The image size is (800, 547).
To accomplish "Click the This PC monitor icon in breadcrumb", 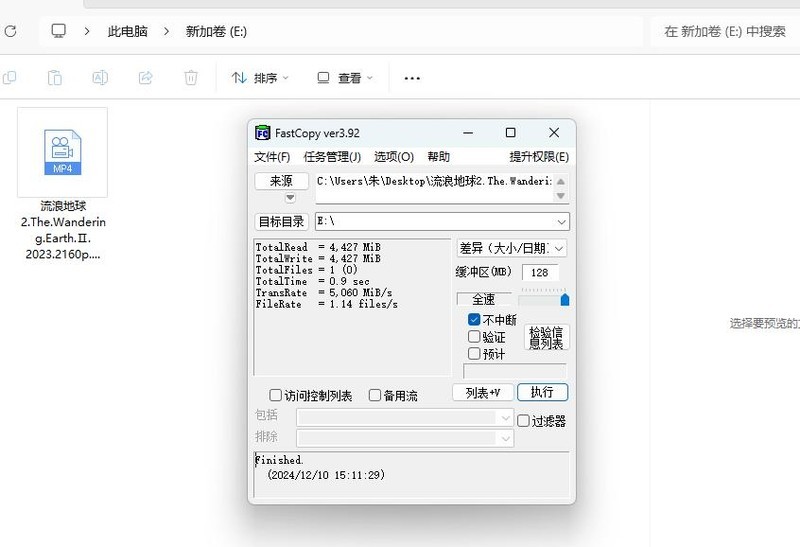I will tap(59, 31).
